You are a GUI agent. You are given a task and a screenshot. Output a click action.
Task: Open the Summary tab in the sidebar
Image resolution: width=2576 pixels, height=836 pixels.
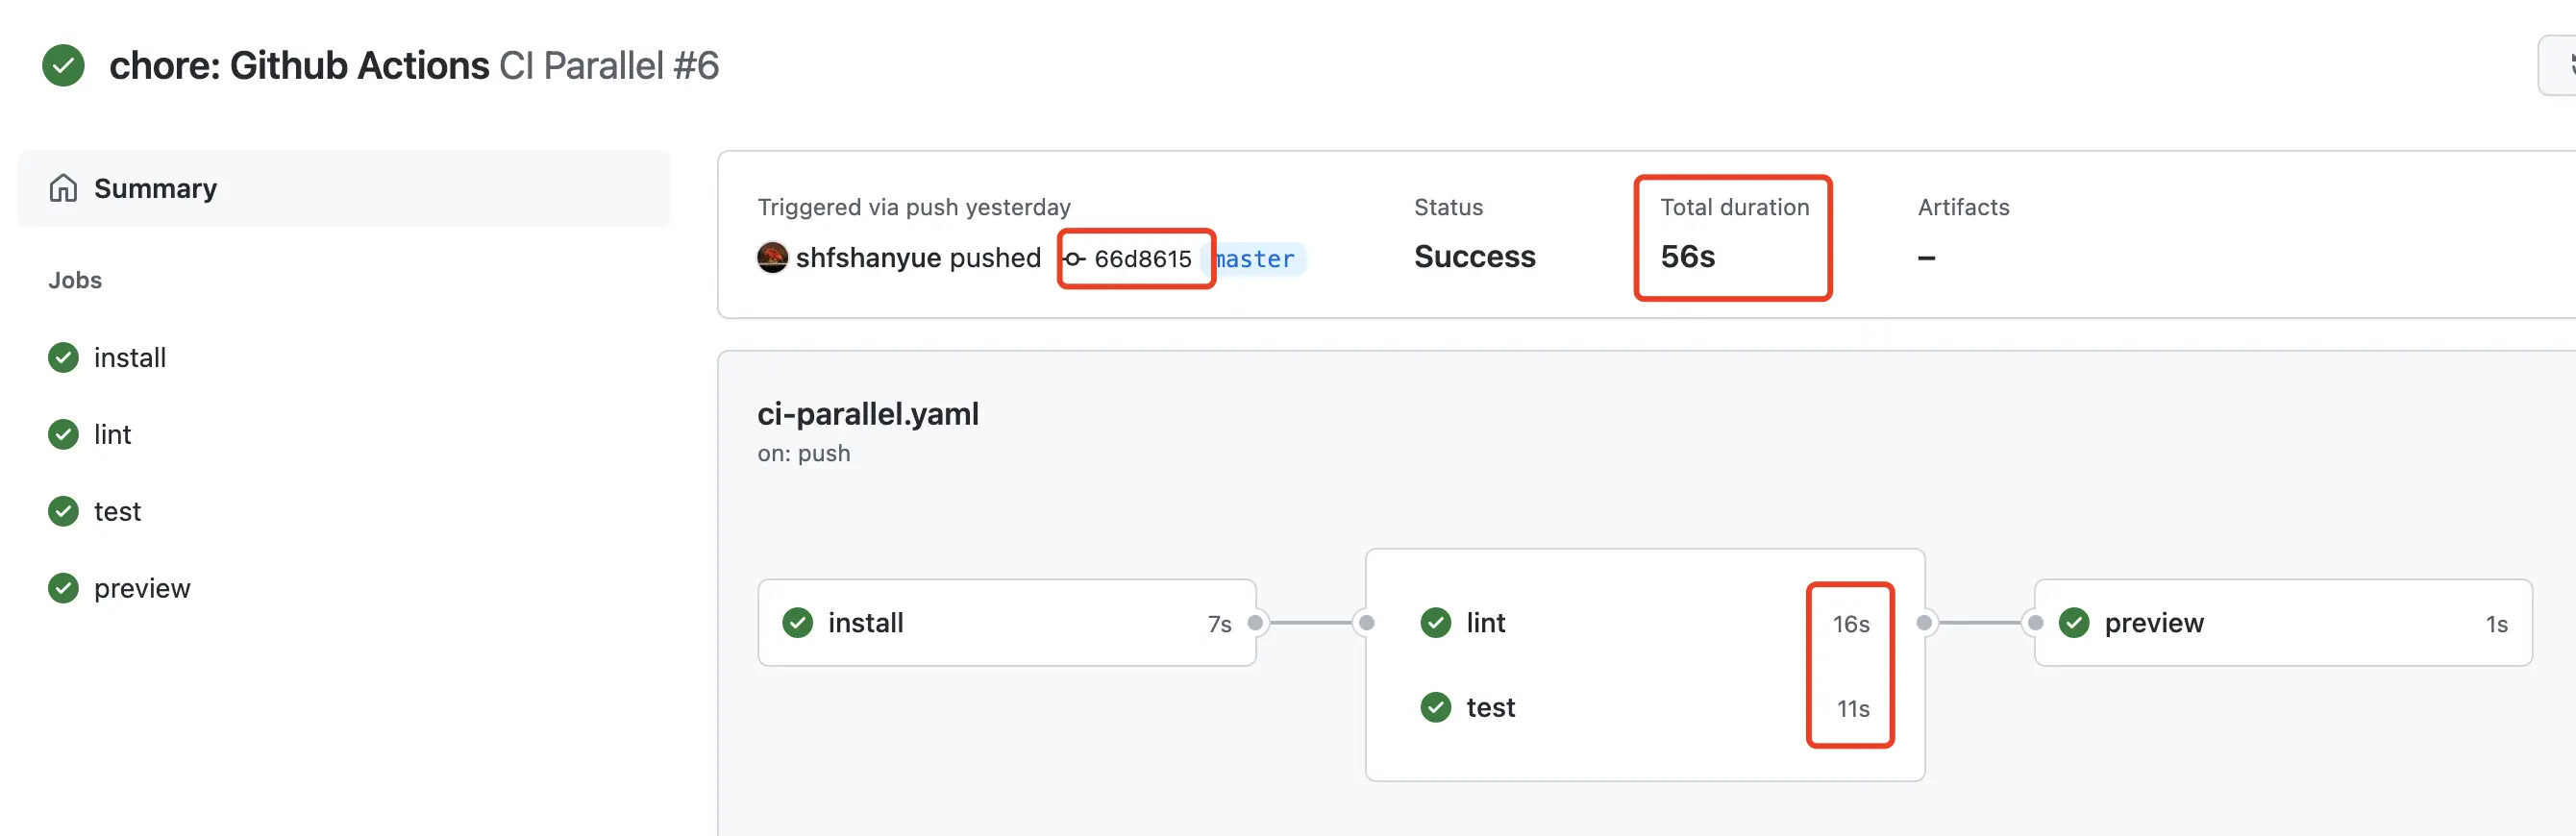(344, 188)
